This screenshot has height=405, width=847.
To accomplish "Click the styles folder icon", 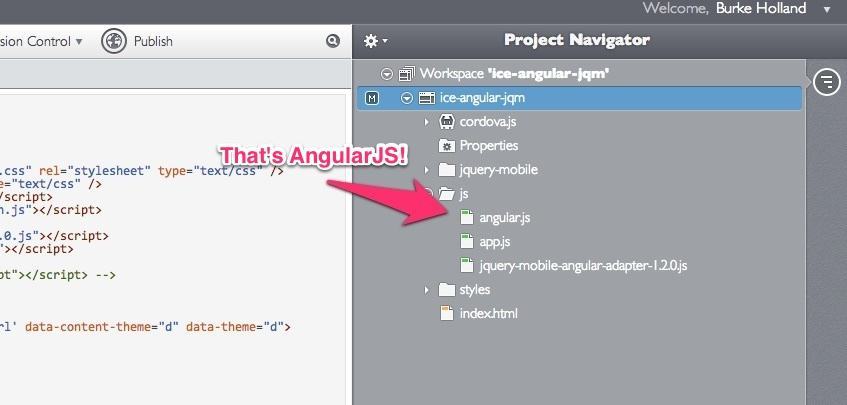I will 447,289.
